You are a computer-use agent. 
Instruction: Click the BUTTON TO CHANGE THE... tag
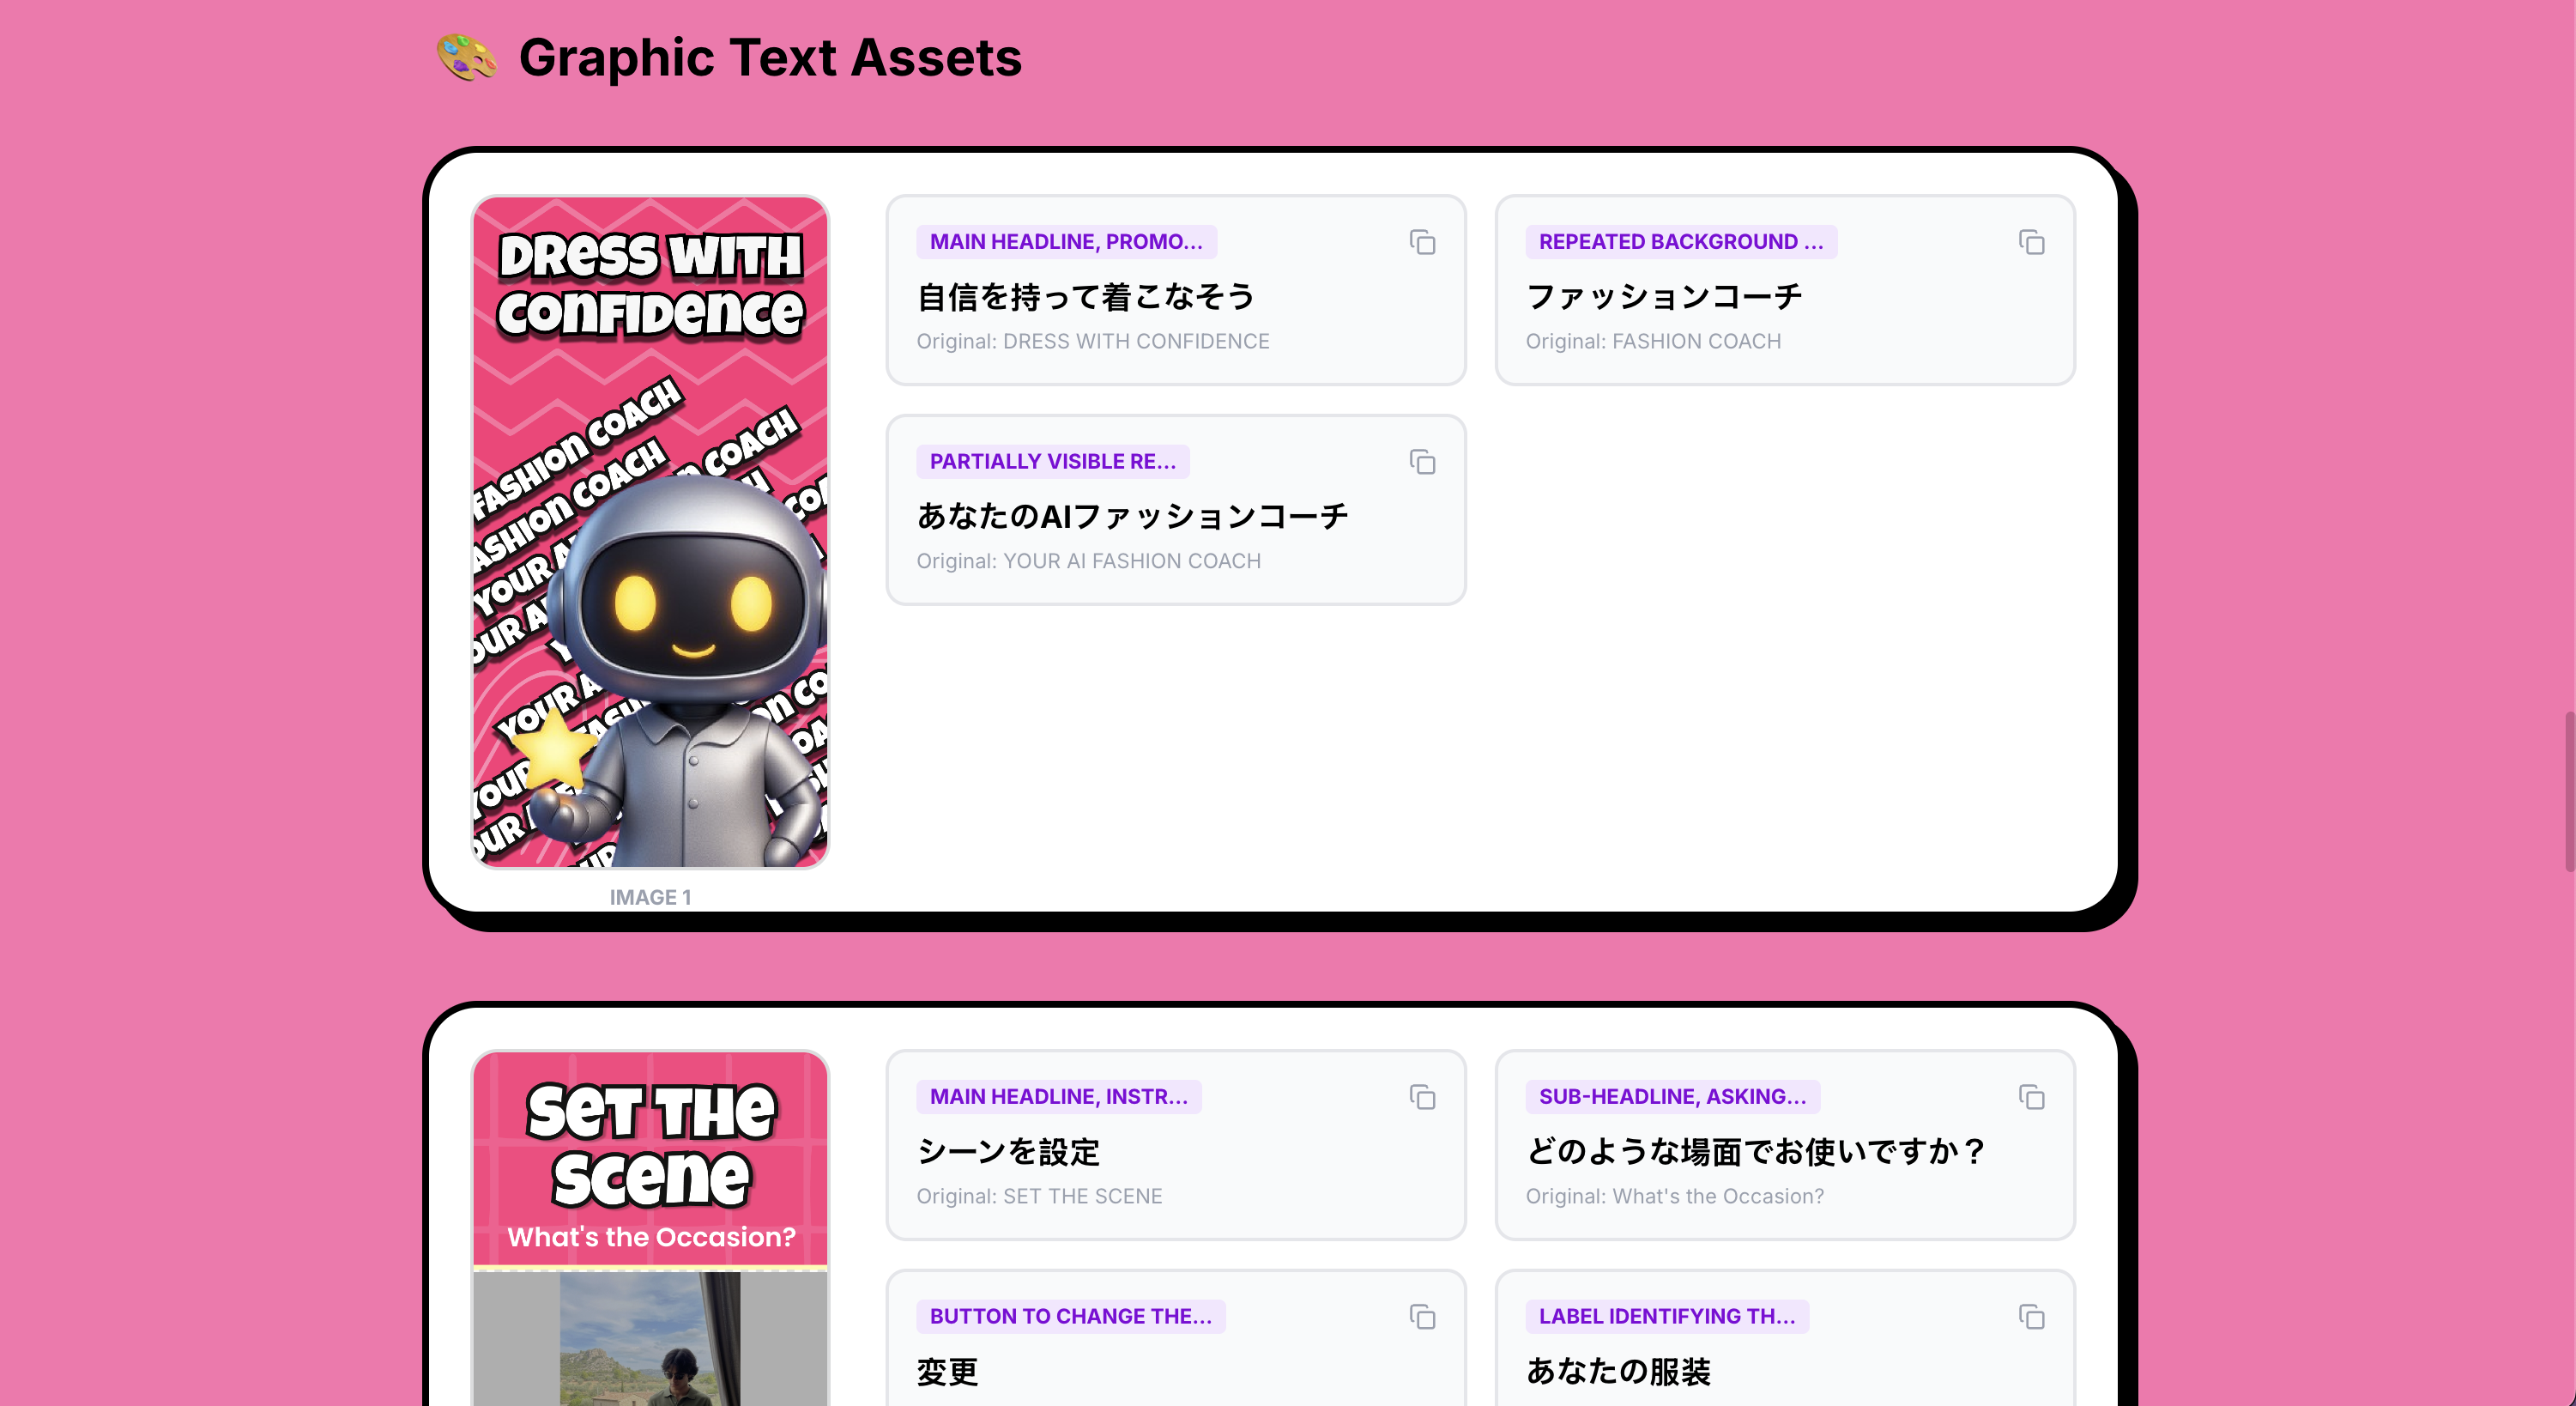(x=1070, y=1317)
